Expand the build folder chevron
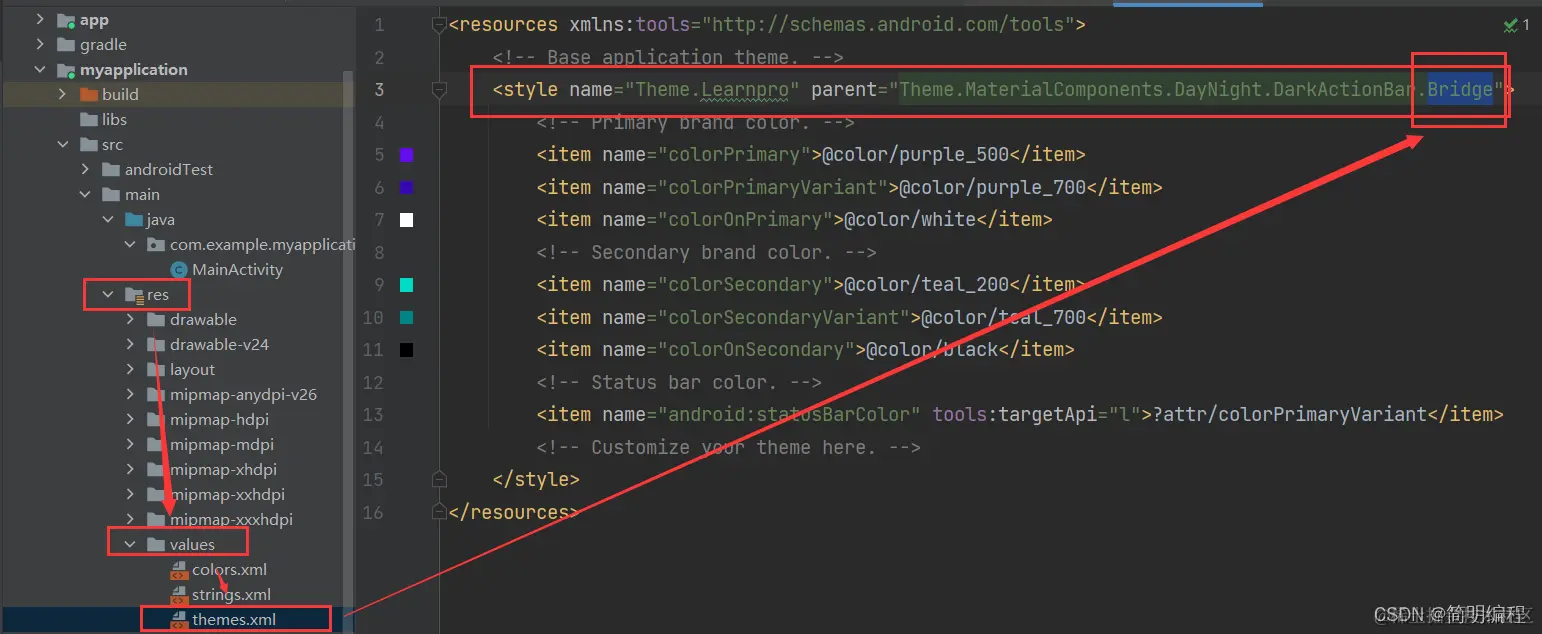 pyautogui.click(x=62, y=94)
